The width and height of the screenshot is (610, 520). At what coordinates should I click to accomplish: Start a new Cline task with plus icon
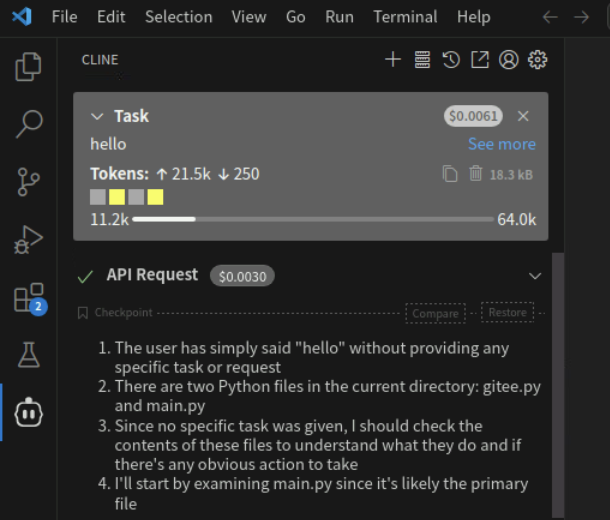[x=393, y=60]
